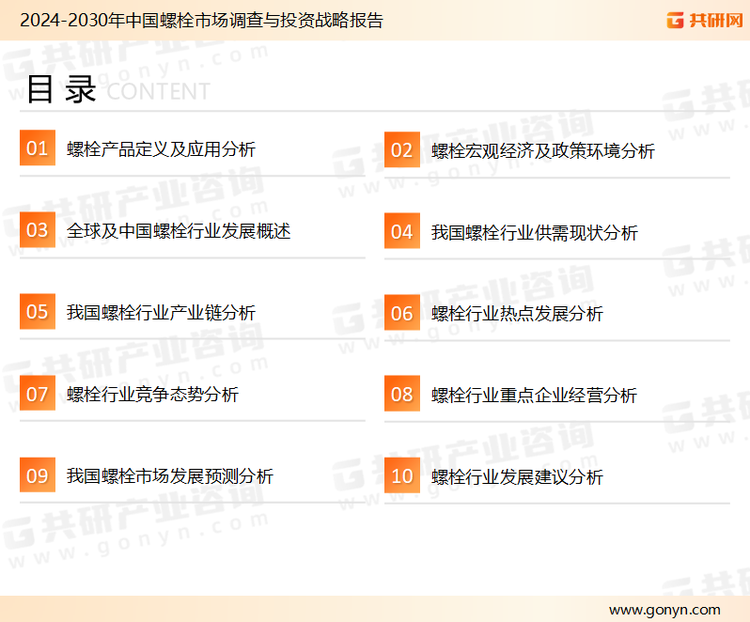Screen dimensions: 750x622
Task: Open chapter 螺栓行业竞争态势分析
Action: (x=152, y=394)
